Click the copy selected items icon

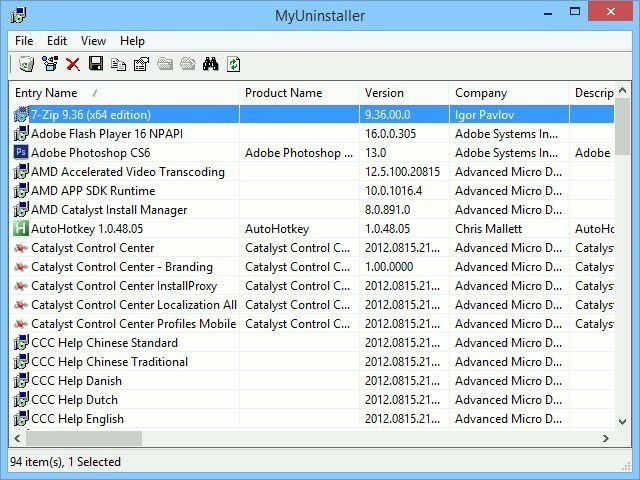tap(118, 64)
